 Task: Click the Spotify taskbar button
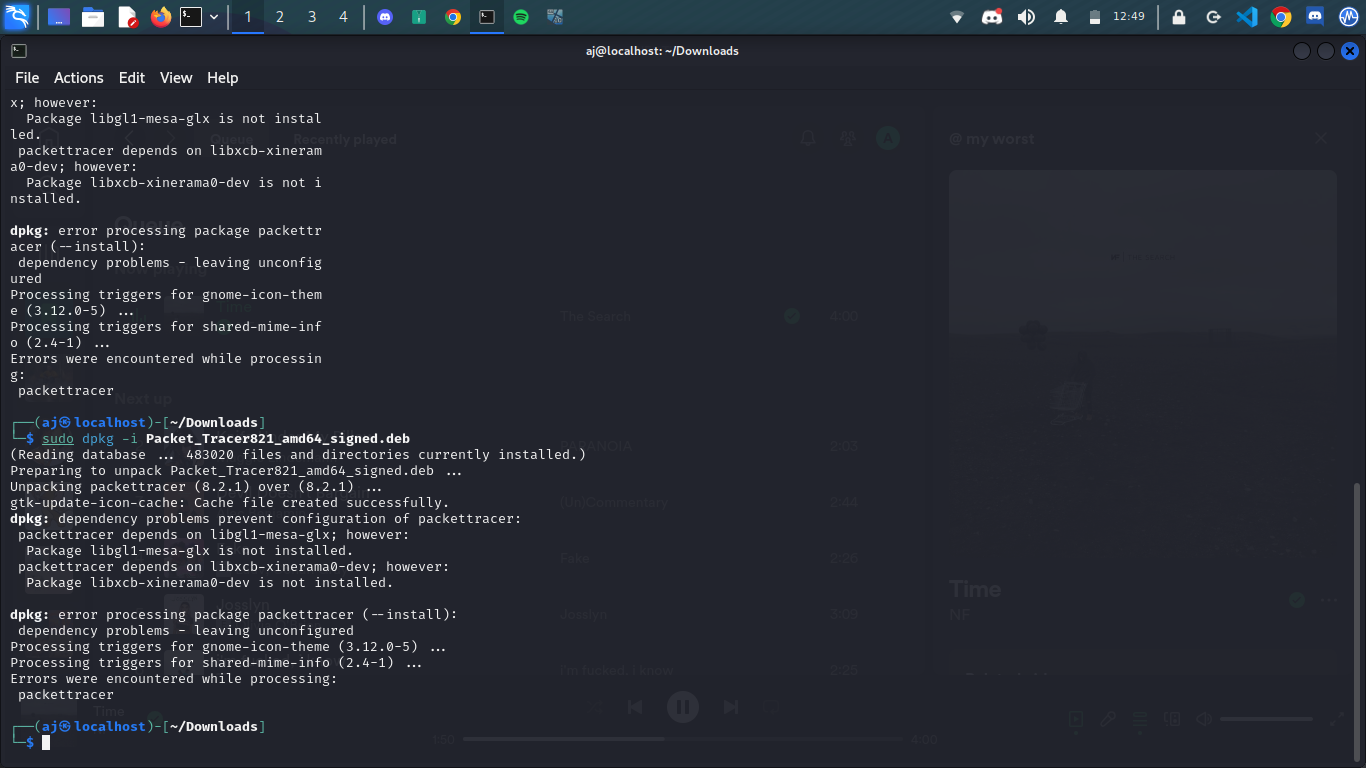[x=520, y=17]
